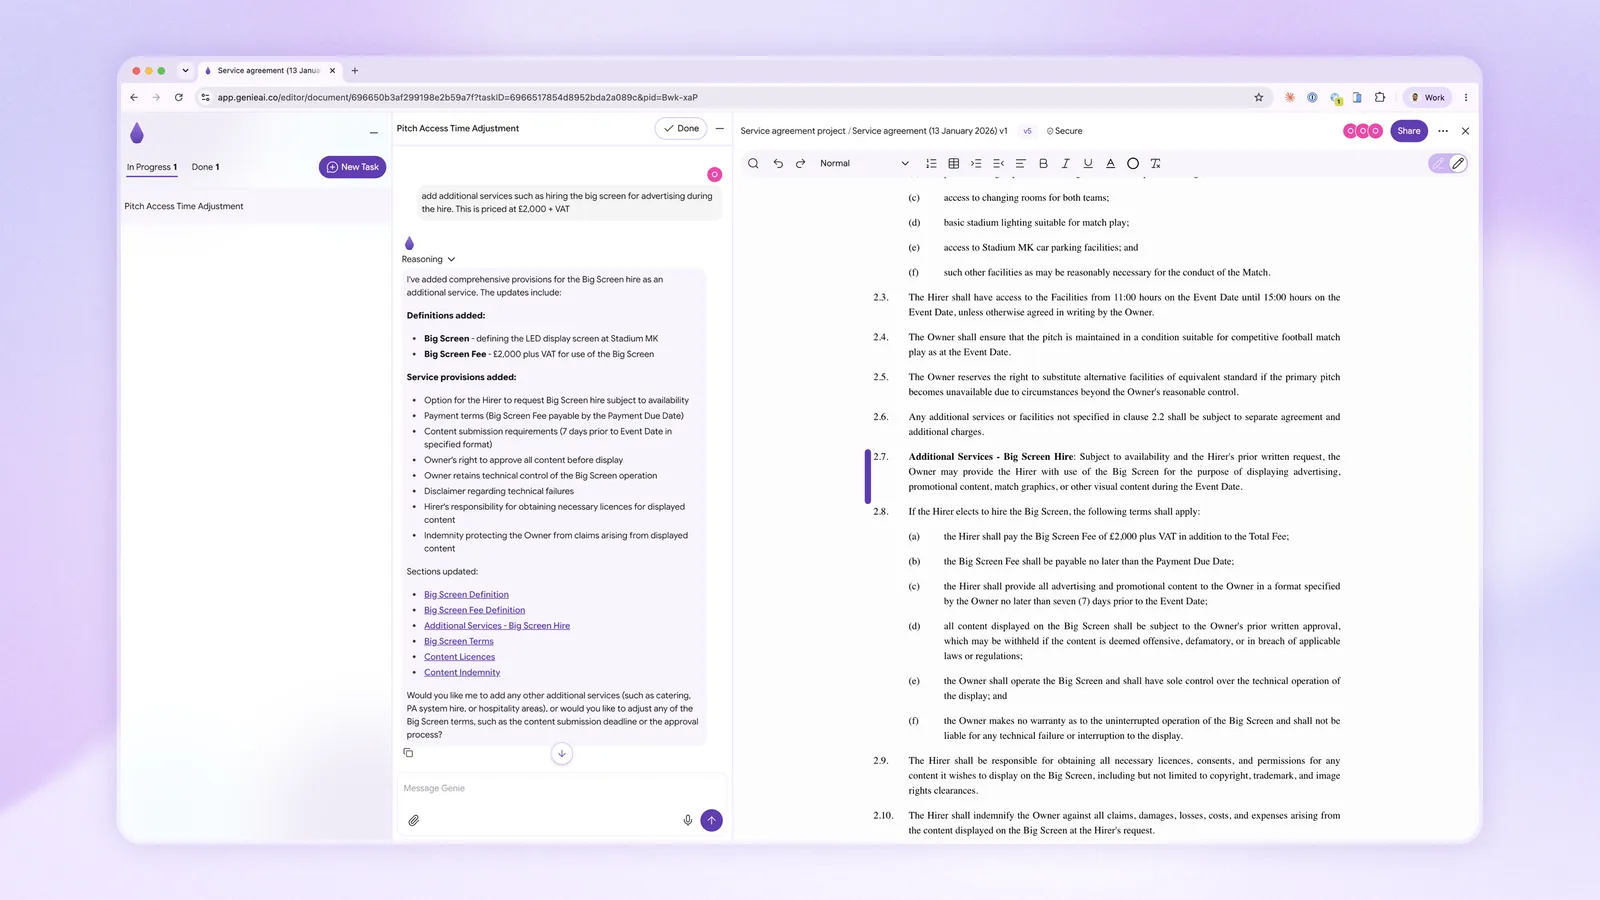
Task: Open the v5 version badge
Action: (1027, 131)
